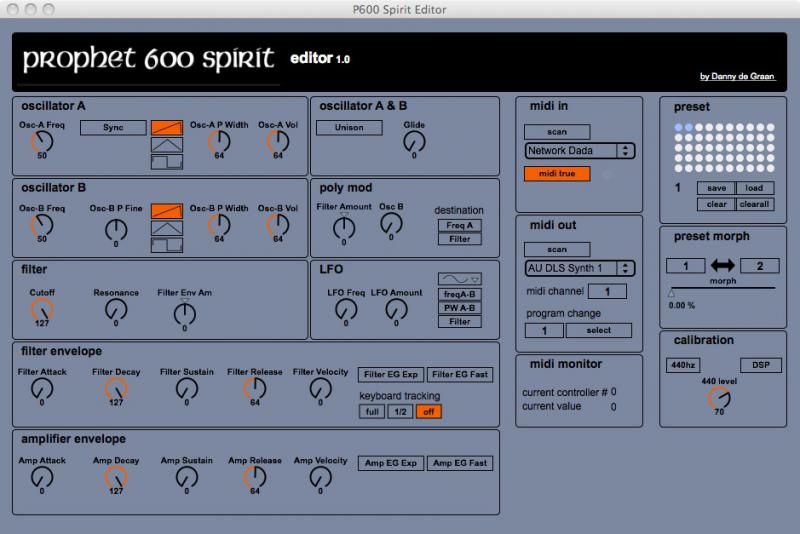Select pulse waveform for oscillator A
The image size is (800, 534).
pyautogui.click(x=167, y=162)
